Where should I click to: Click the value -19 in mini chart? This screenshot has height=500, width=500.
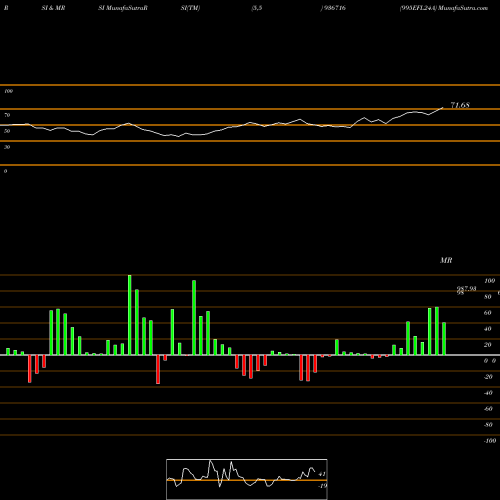pyautogui.click(x=322, y=486)
